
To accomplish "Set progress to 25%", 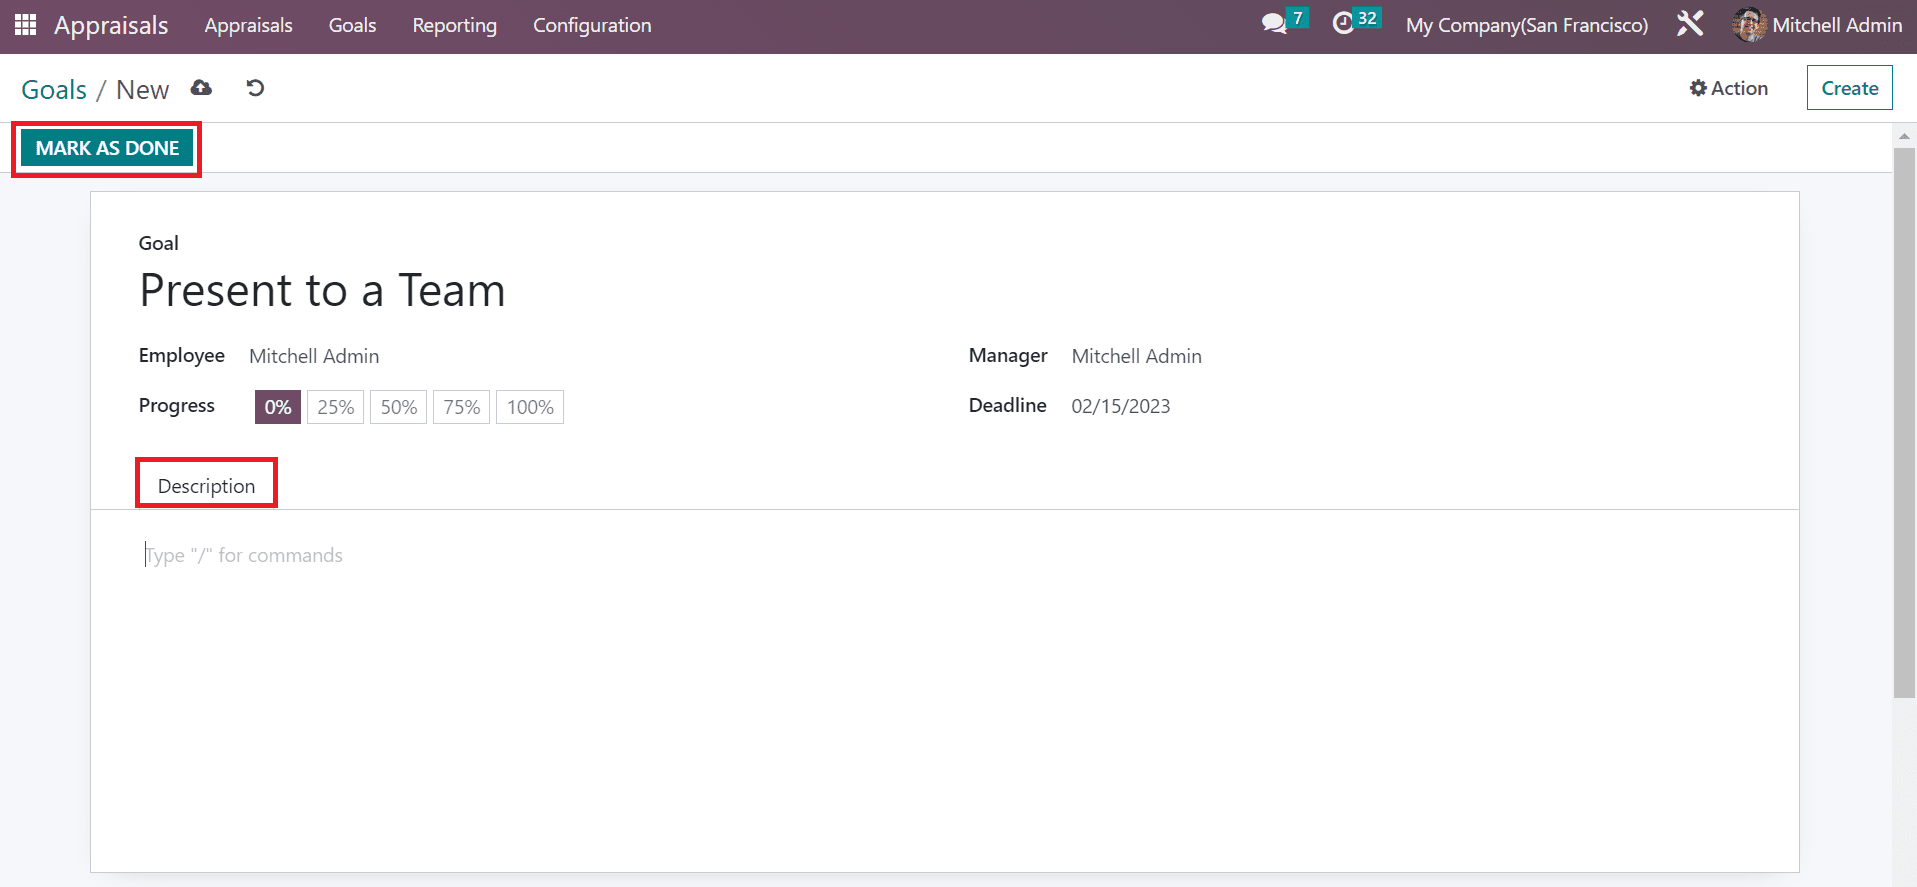I will [335, 407].
